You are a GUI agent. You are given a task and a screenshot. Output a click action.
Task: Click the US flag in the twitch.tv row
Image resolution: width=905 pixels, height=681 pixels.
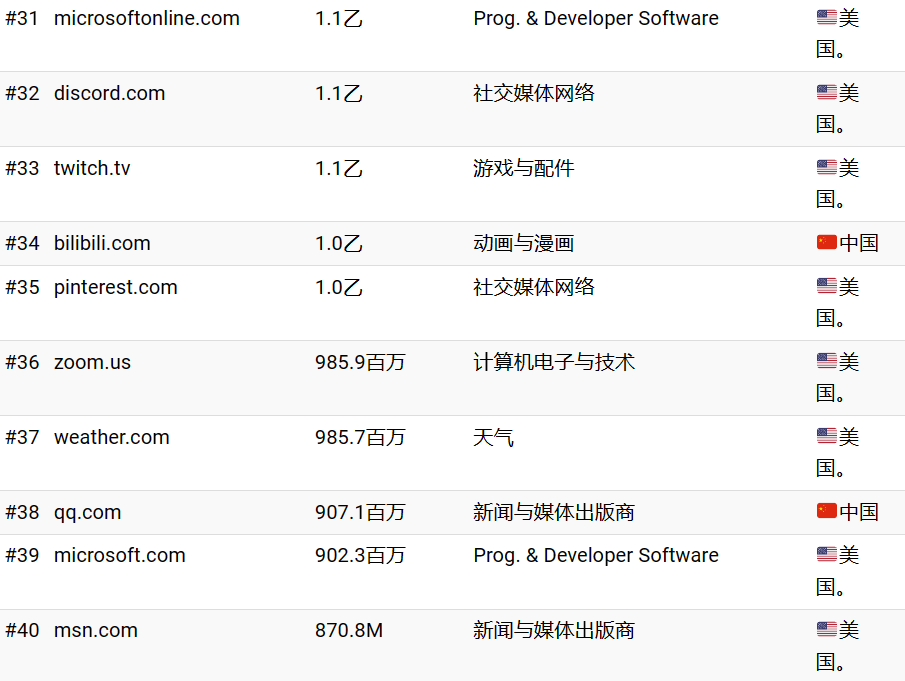(826, 168)
